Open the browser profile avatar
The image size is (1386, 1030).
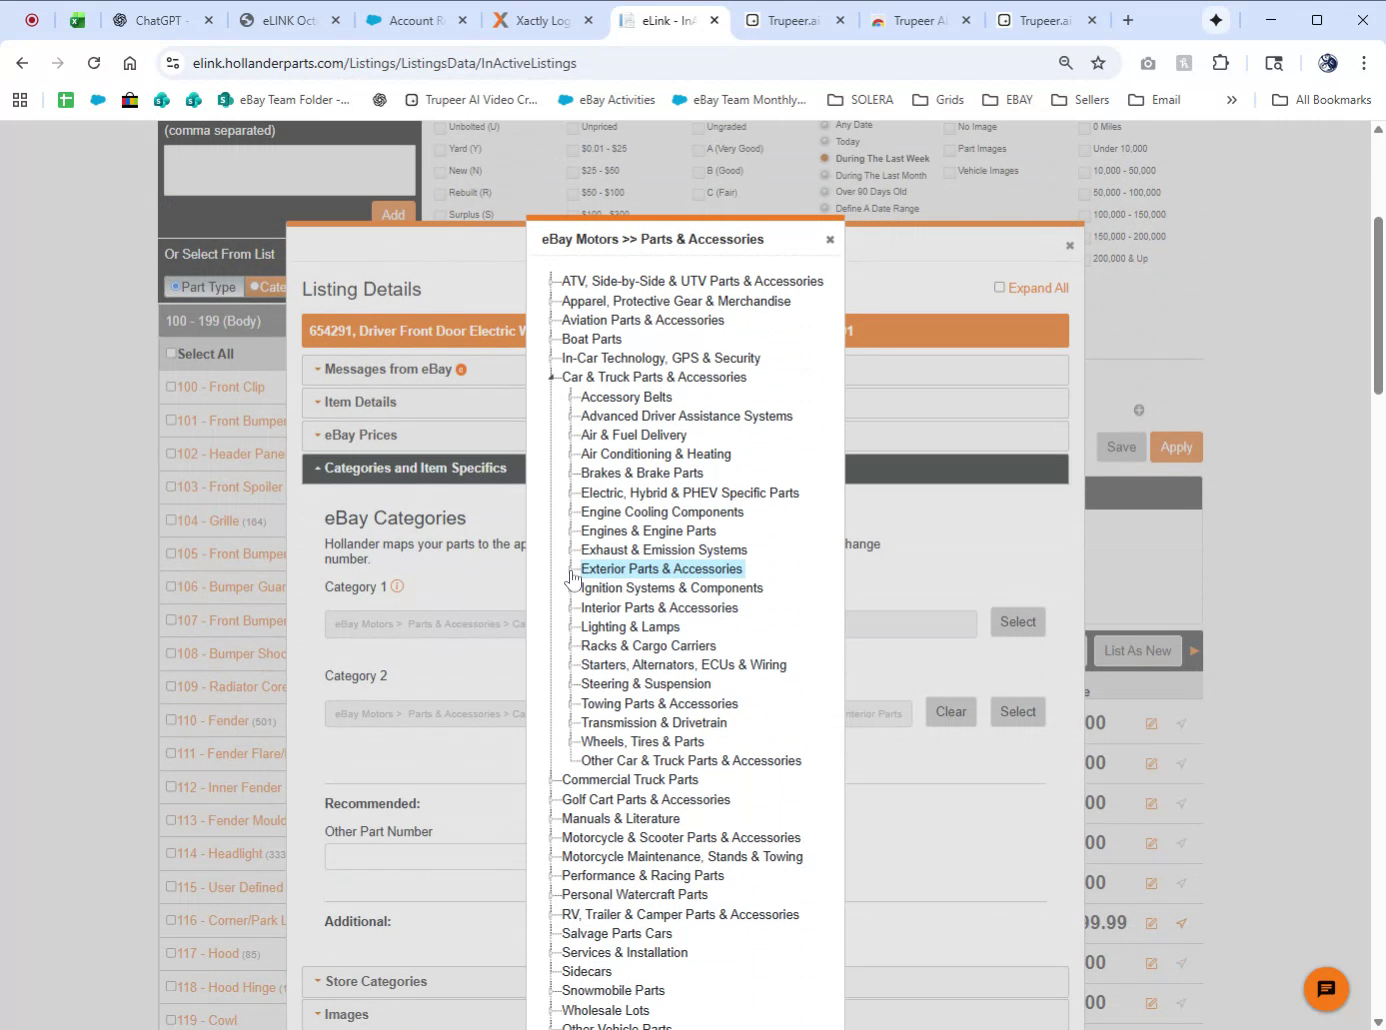1328,63
